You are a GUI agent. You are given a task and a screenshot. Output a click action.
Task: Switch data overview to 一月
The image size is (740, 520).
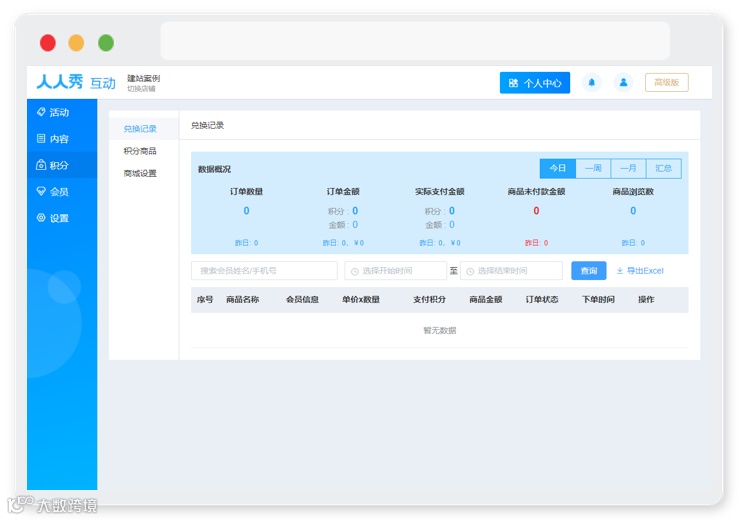click(x=628, y=168)
